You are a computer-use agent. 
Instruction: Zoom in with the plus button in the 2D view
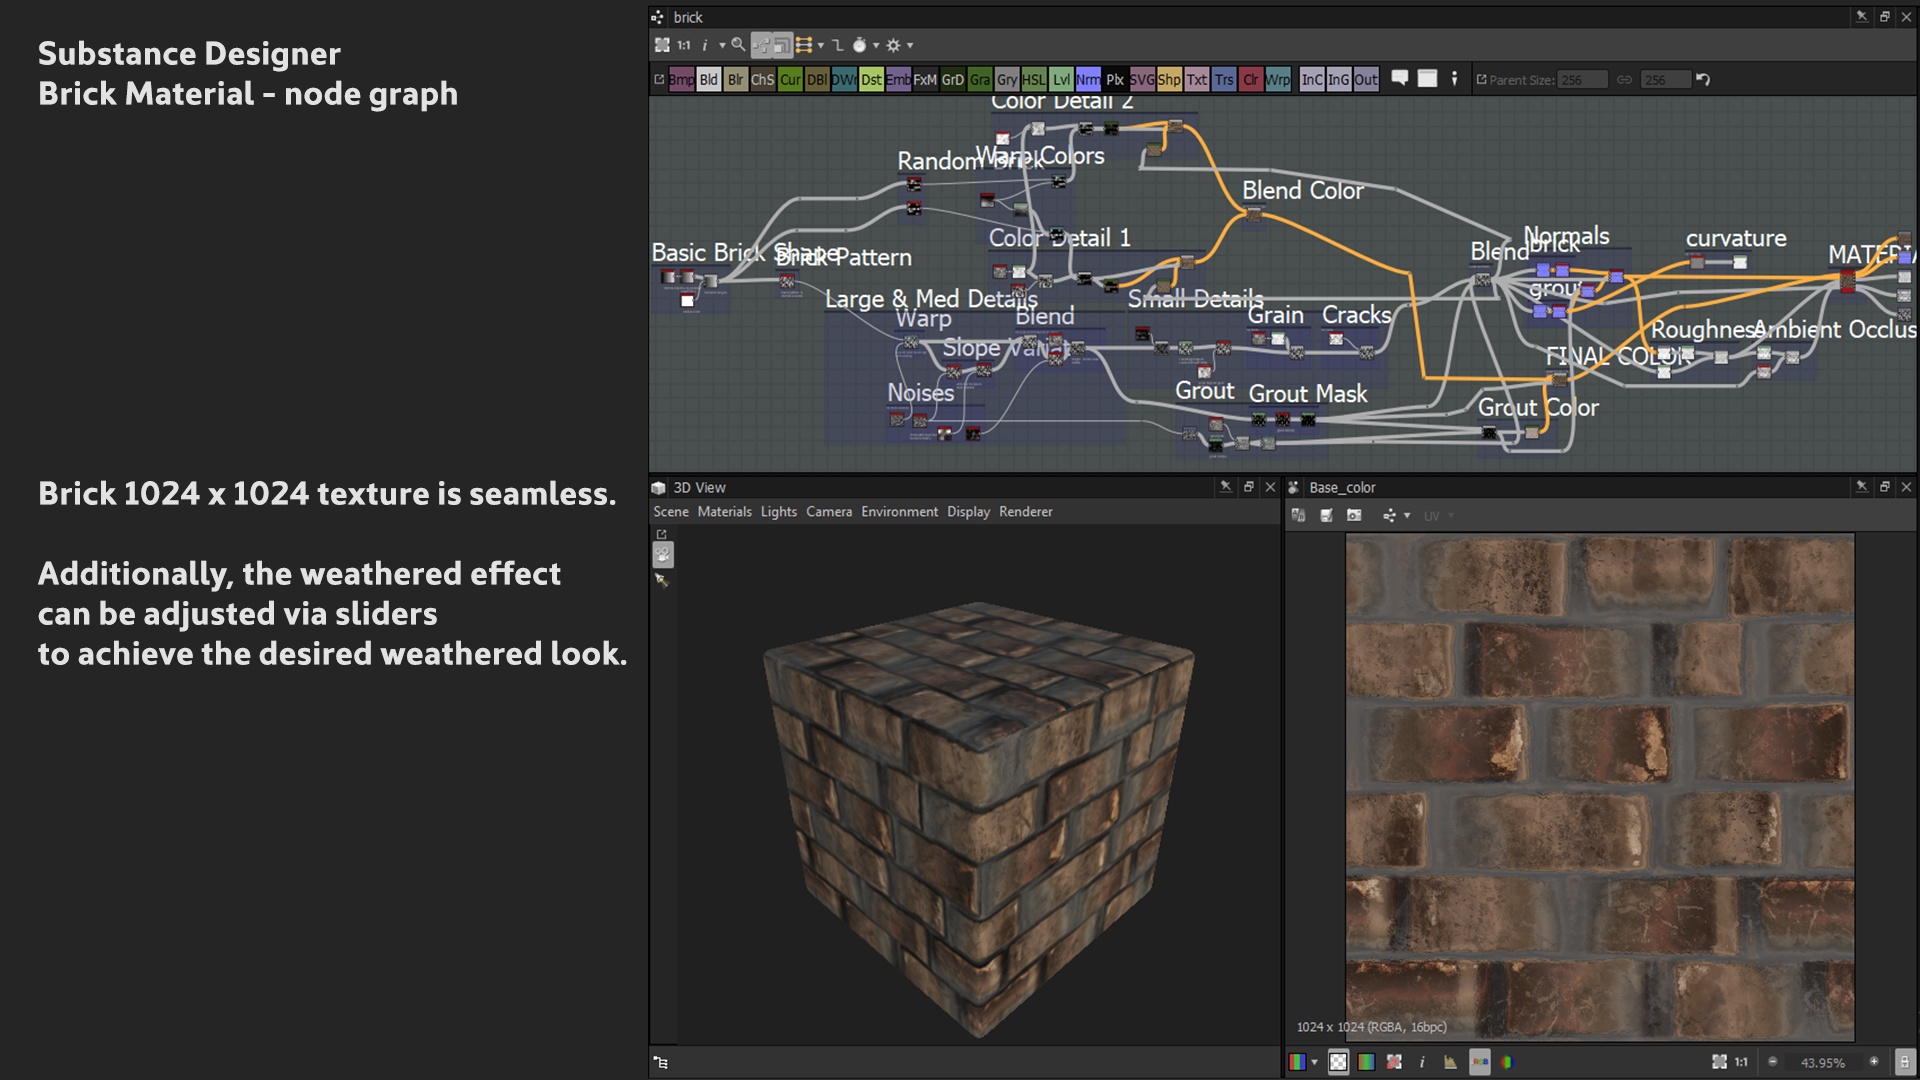pyautogui.click(x=1874, y=1062)
